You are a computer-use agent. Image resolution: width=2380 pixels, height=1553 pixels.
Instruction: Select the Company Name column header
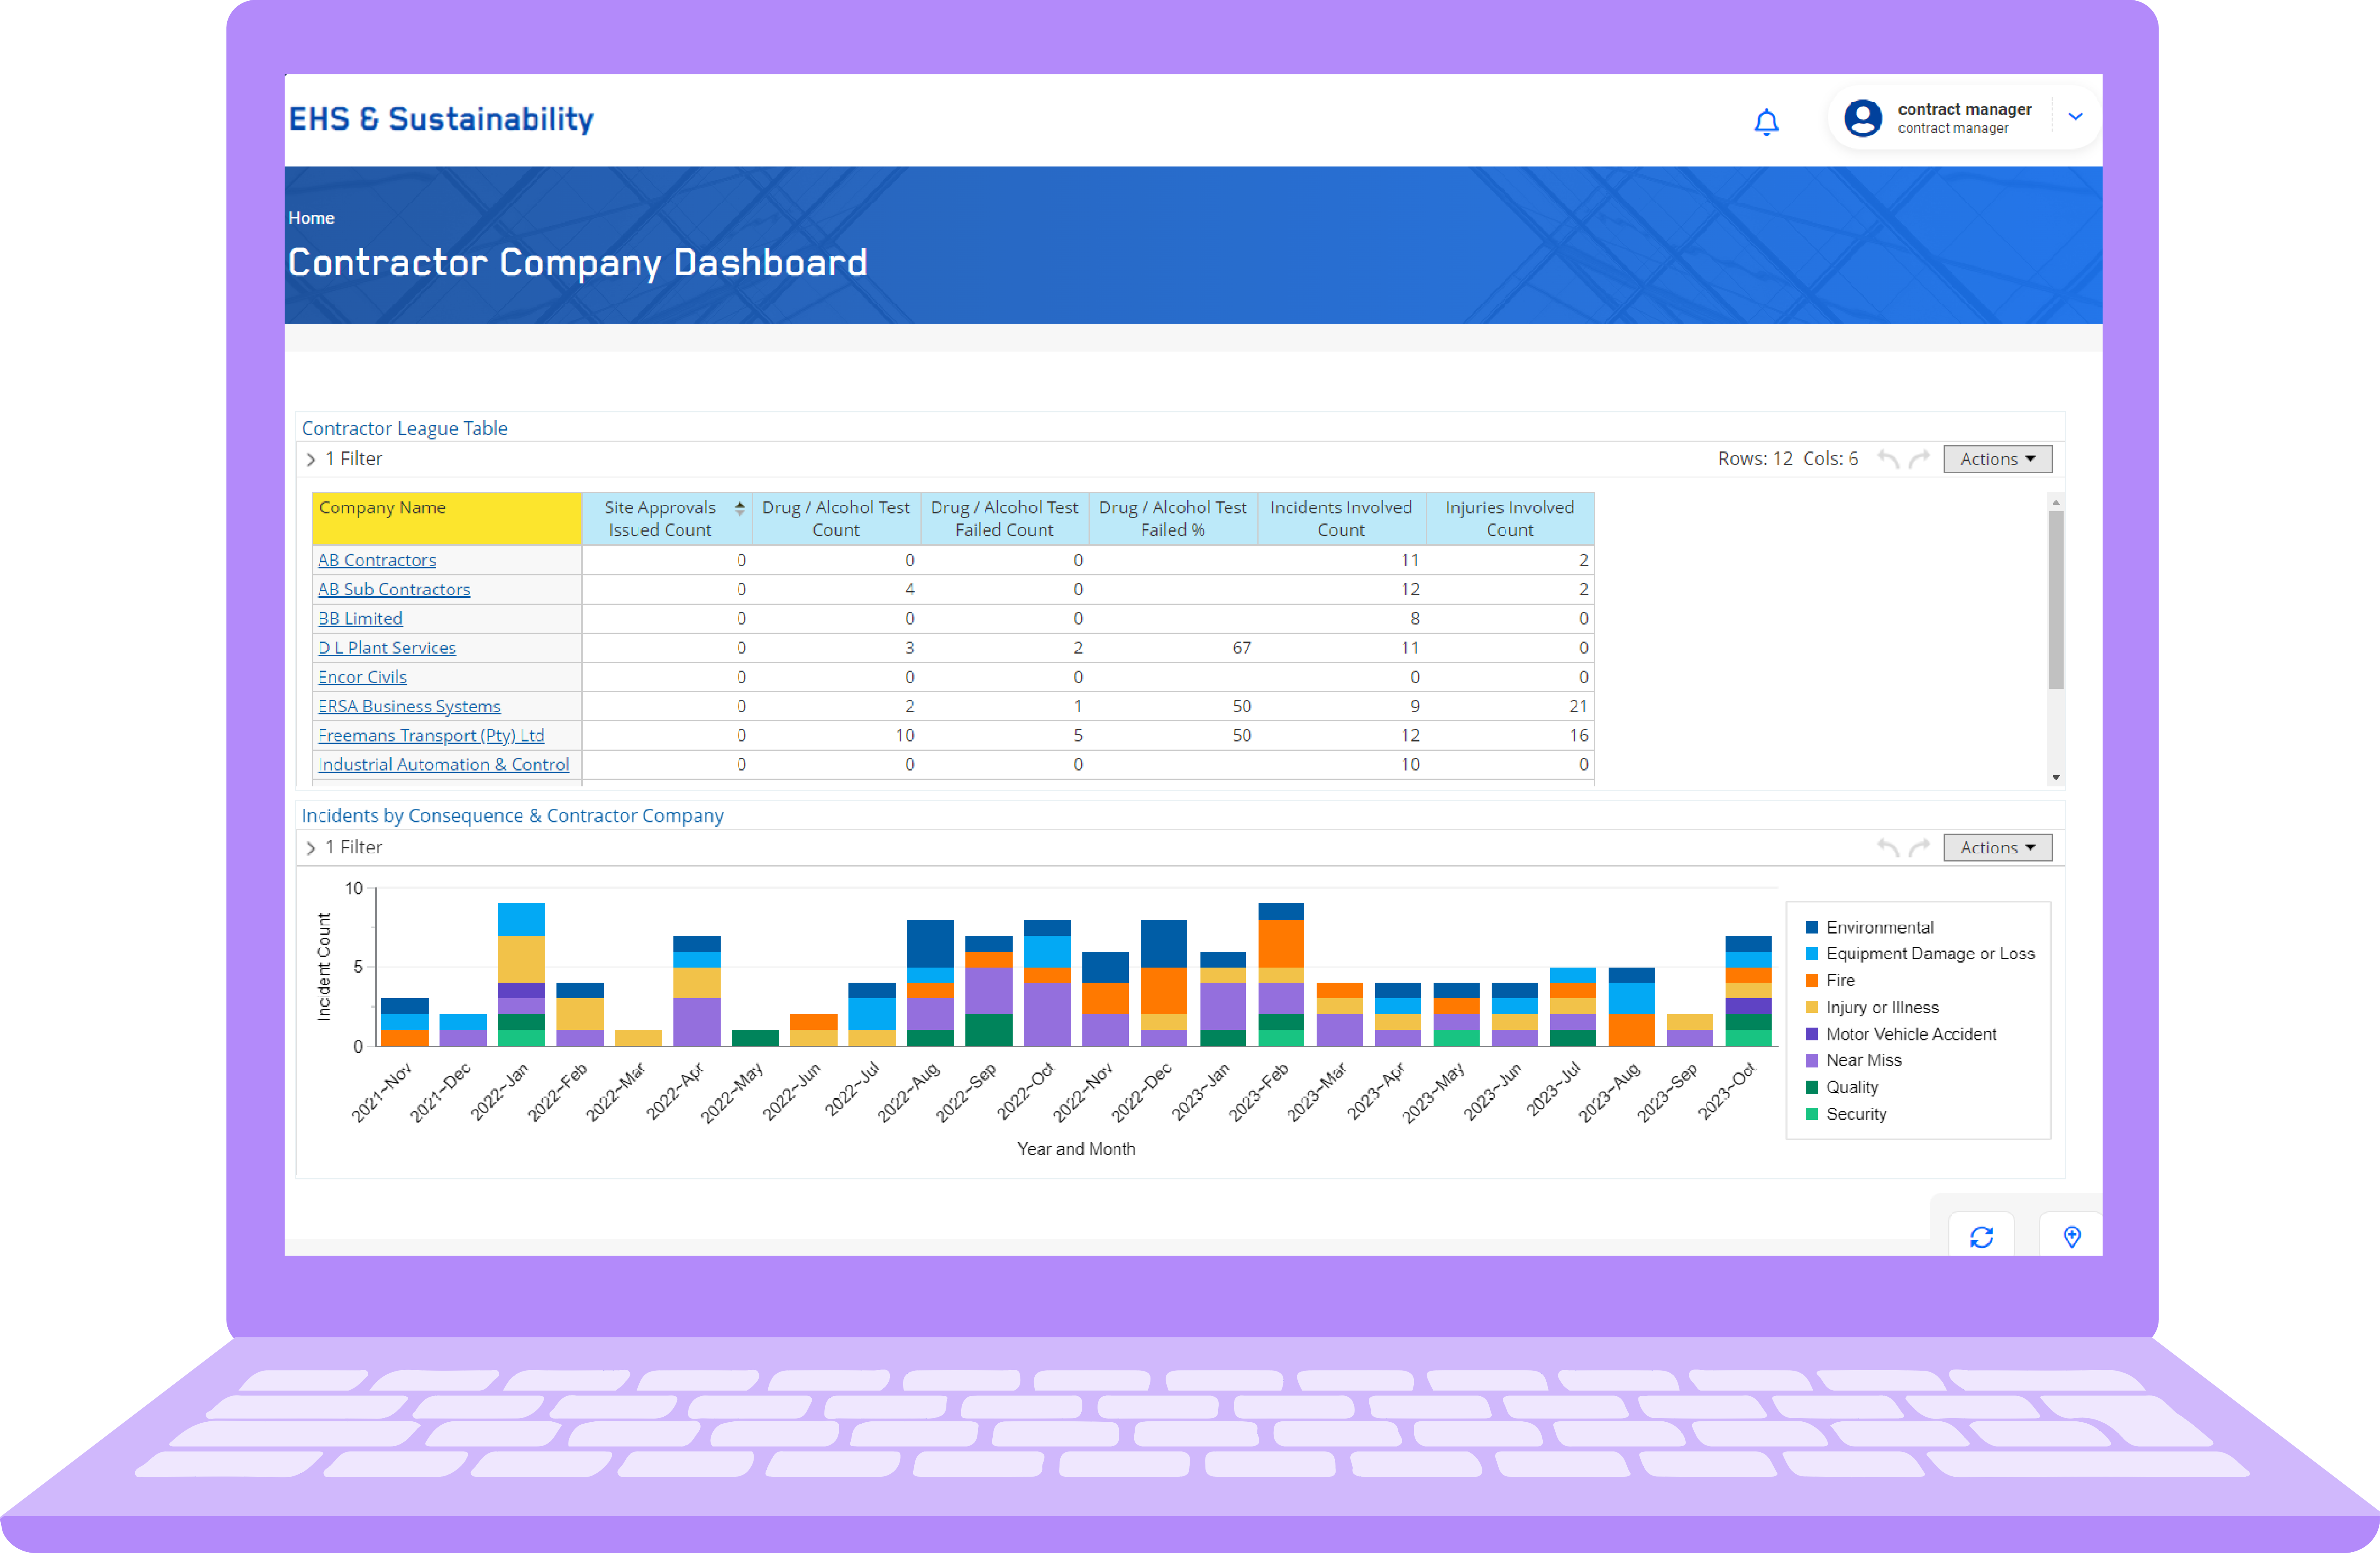(x=446, y=518)
